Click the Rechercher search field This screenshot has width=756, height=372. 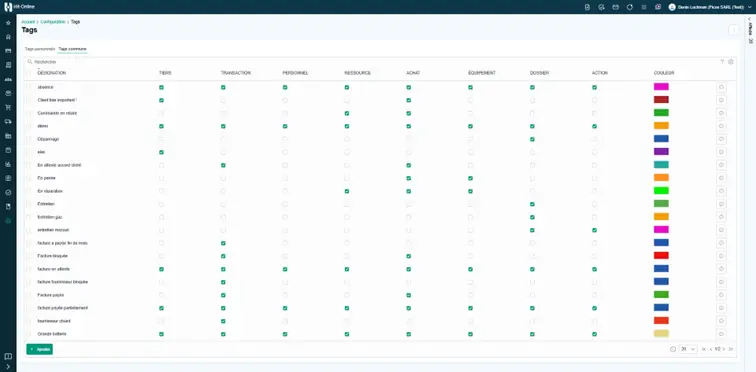coord(371,62)
